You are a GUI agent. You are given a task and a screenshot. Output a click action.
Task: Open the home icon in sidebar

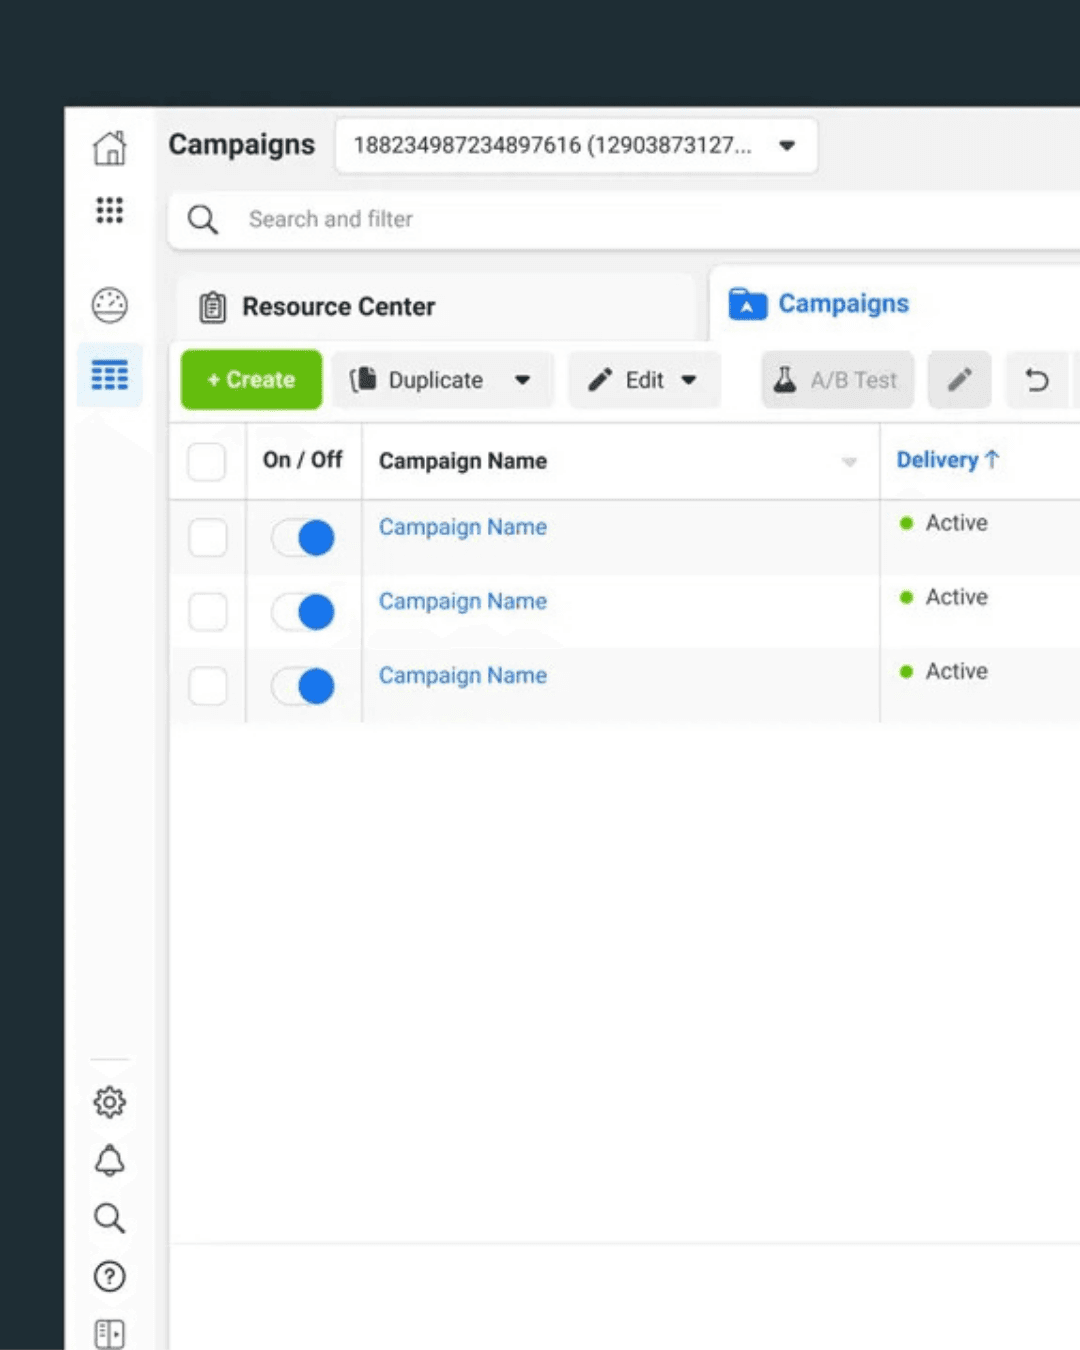point(110,148)
